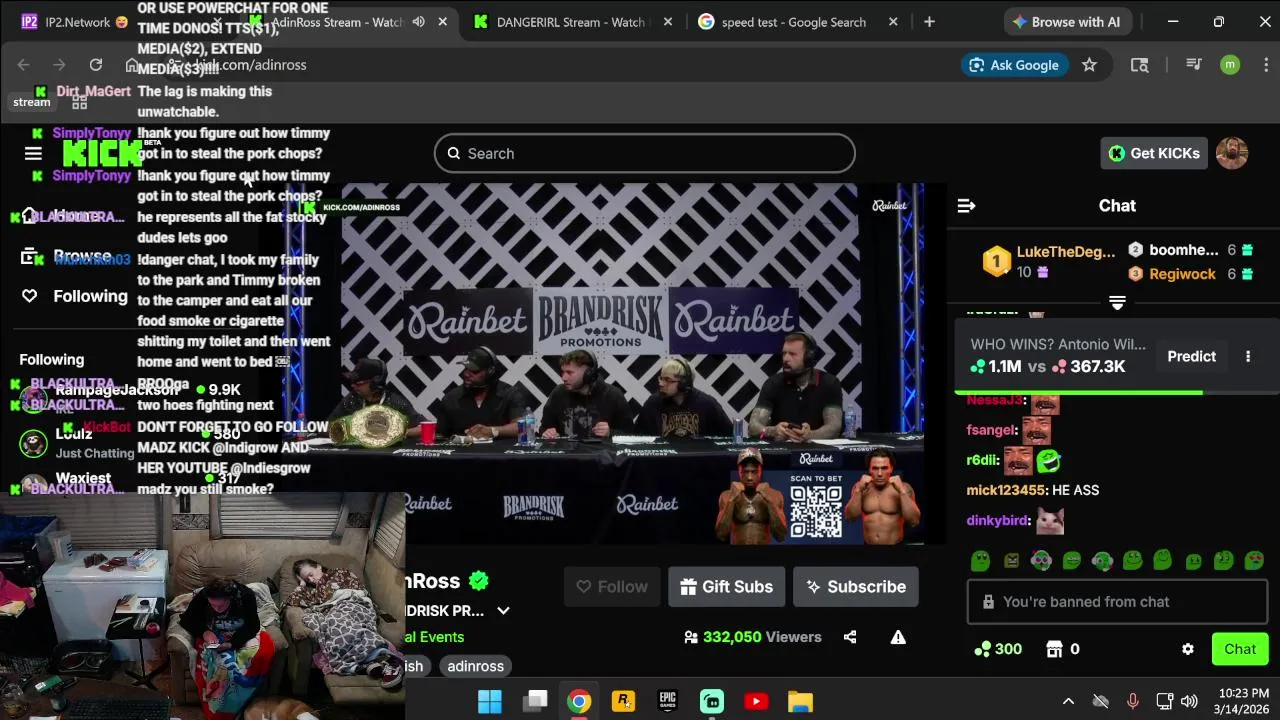Click the 'WHO WINS? Antonio Wil...' prediction title

(1058, 344)
